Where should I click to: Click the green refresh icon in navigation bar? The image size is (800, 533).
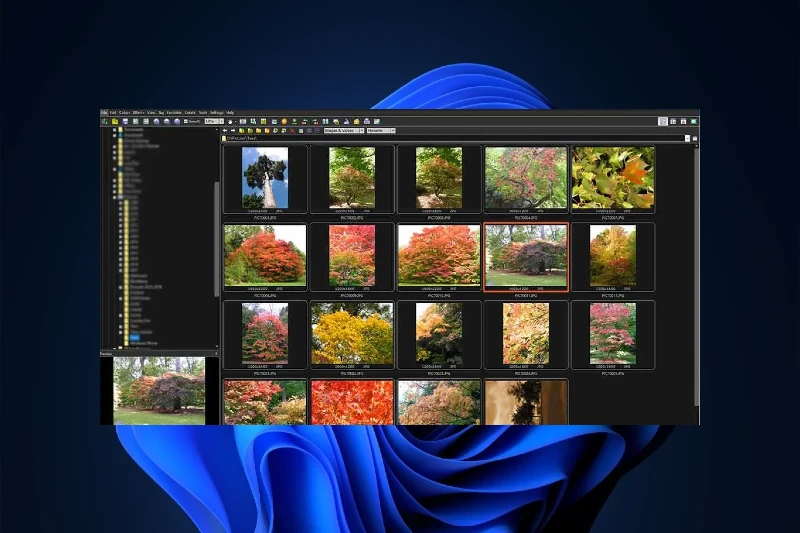[x=275, y=131]
